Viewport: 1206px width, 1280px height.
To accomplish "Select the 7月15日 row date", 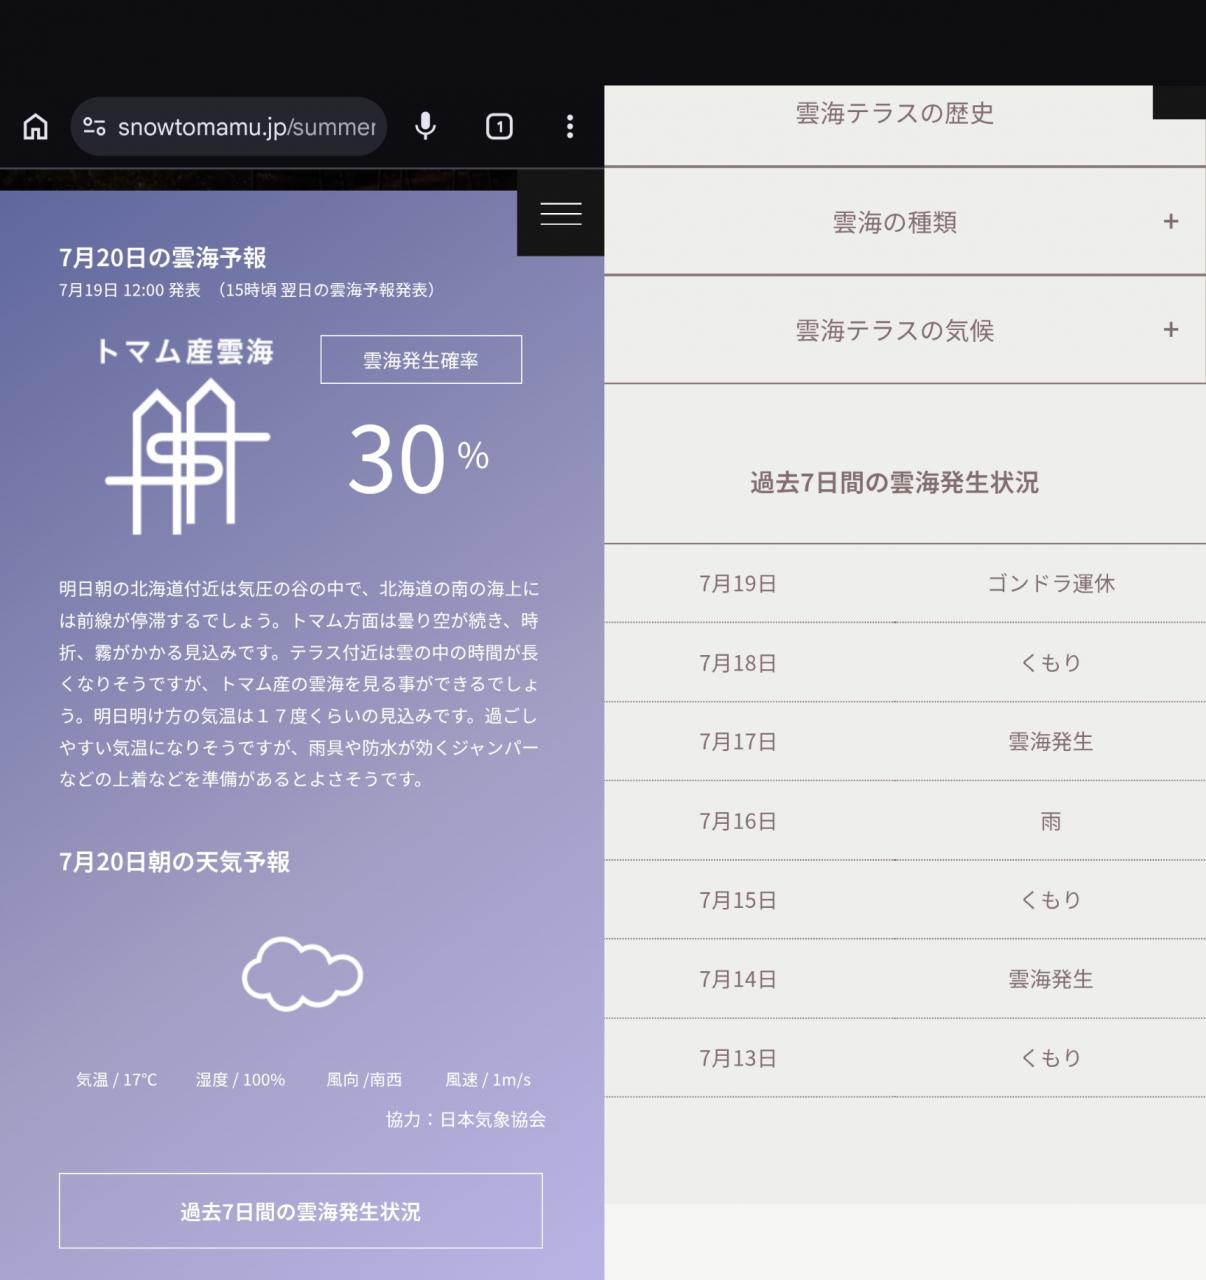I will pyautogui.click(x=738, y=900).
